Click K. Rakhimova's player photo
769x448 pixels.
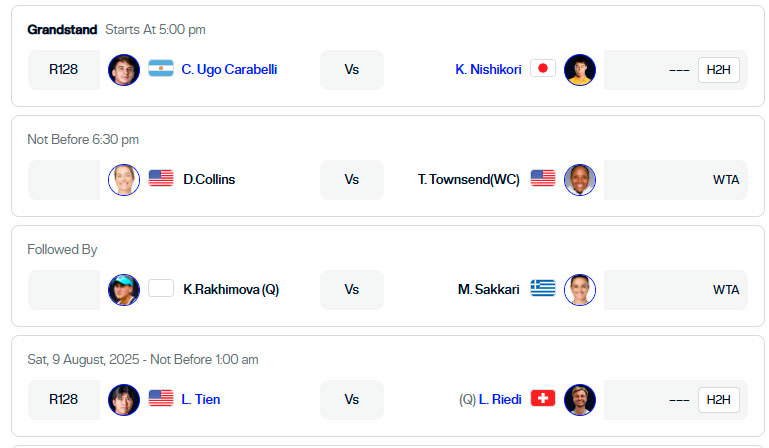pos(124,290)
